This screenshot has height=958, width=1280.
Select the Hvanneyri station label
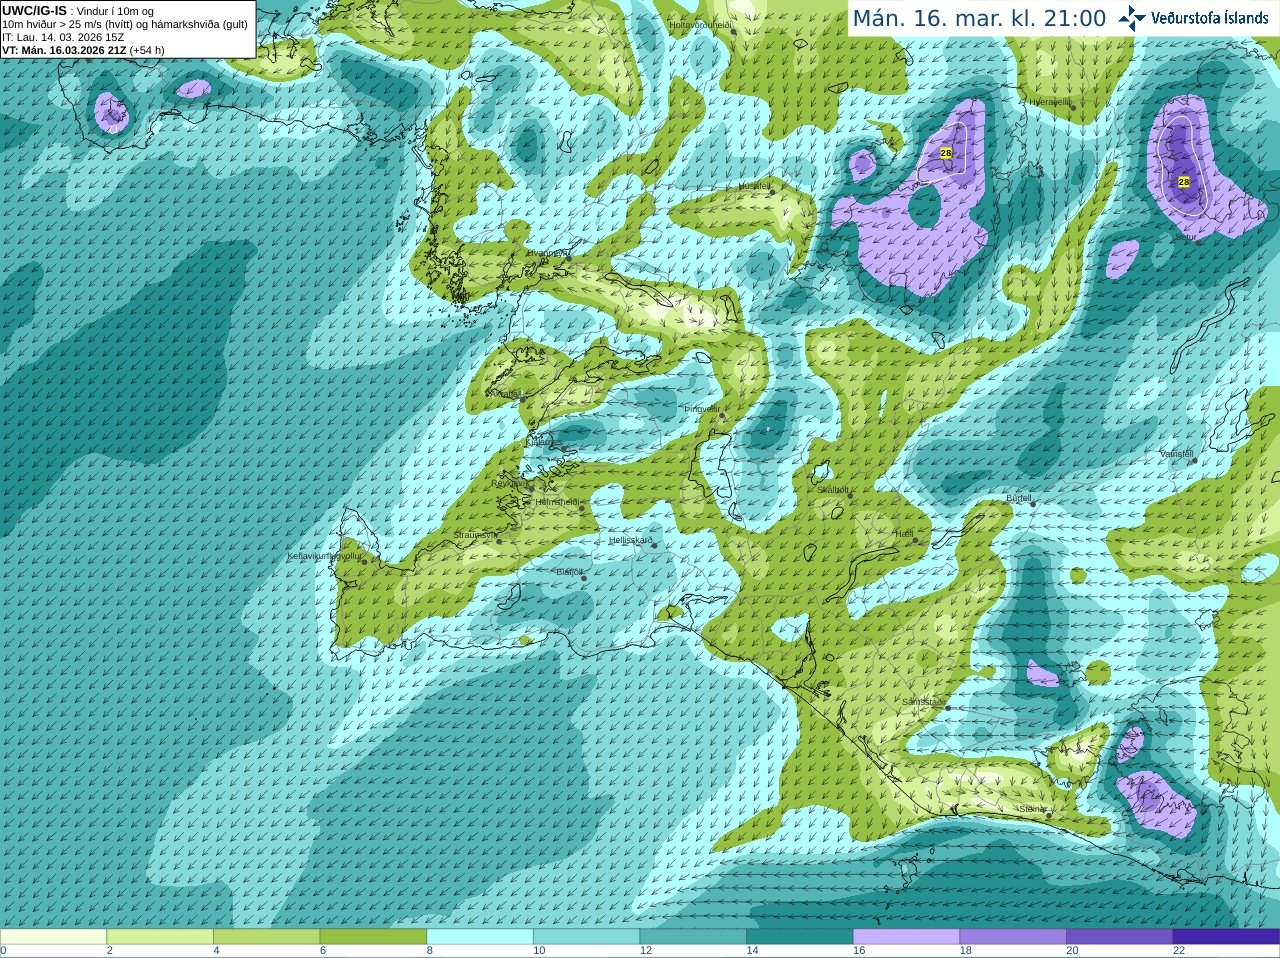pos(548,253)
